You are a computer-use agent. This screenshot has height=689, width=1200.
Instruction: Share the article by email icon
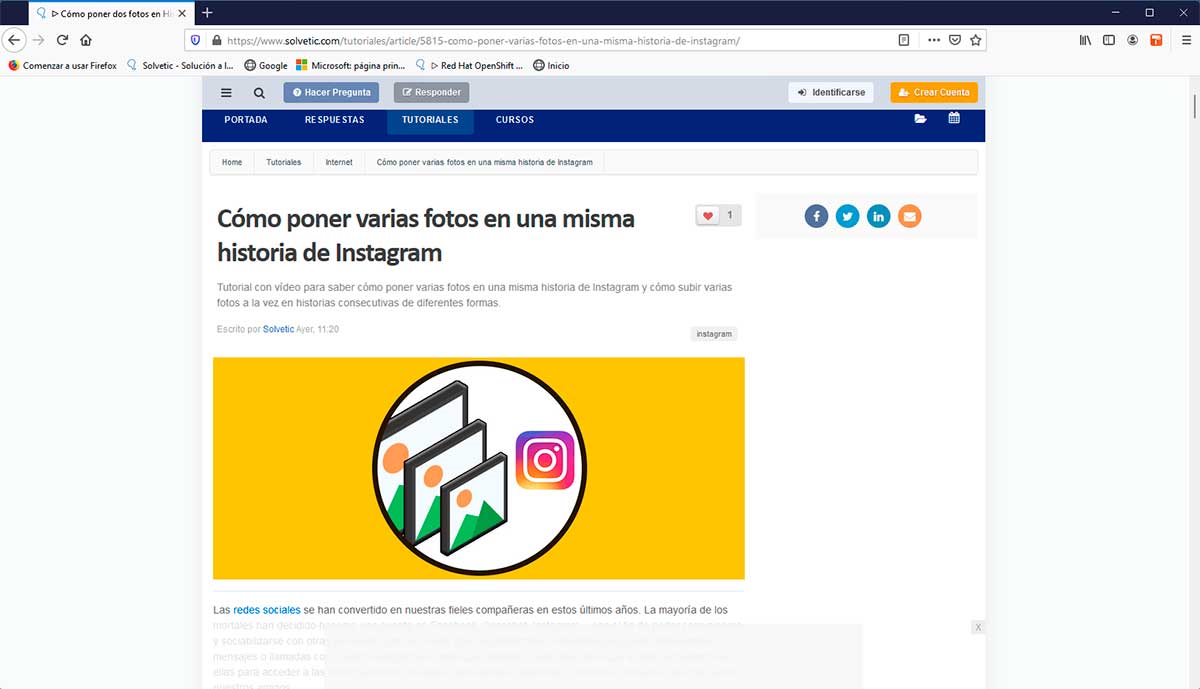pyautogui.click(x=909, y=216)
